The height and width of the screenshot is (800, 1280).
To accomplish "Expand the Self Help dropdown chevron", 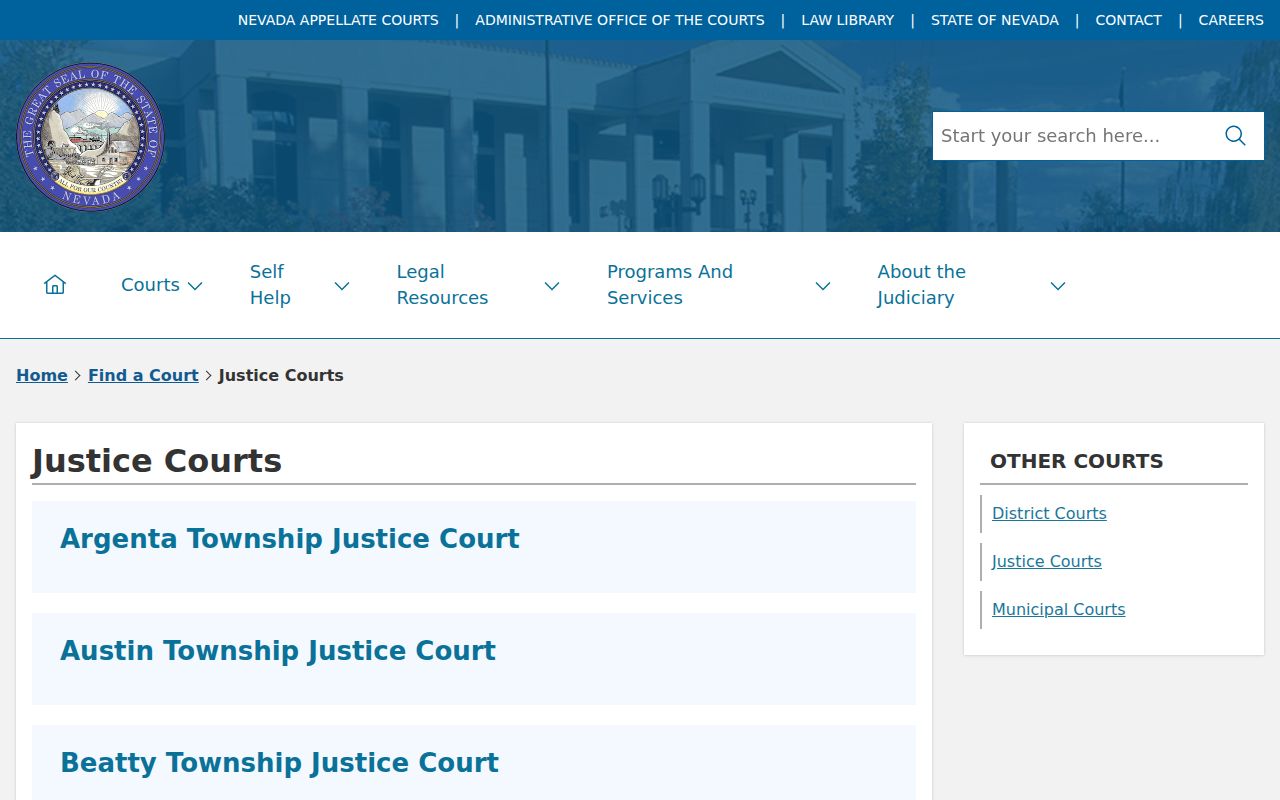I will 342,286.
